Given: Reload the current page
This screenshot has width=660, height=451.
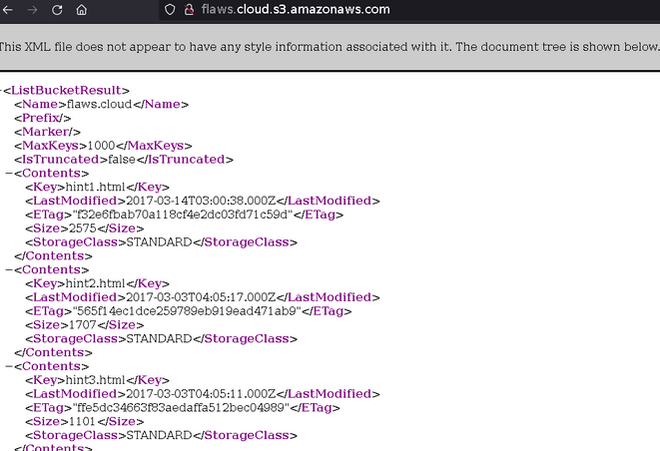Looking at the screenshot, I should pyautogui.click(x=57, y=10).
